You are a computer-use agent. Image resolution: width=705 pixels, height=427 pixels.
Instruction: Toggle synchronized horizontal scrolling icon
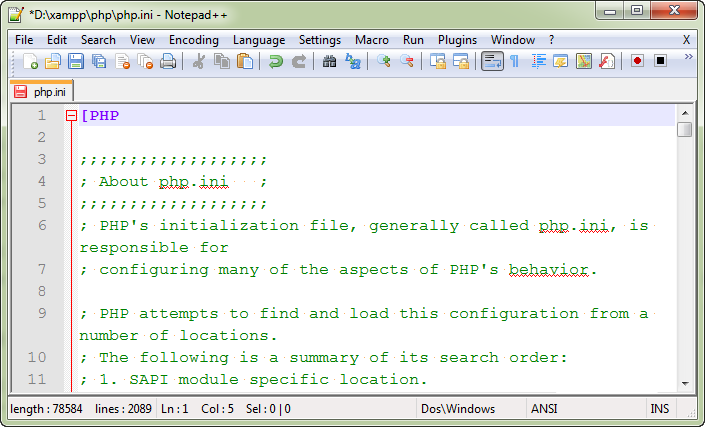point(460,61)
